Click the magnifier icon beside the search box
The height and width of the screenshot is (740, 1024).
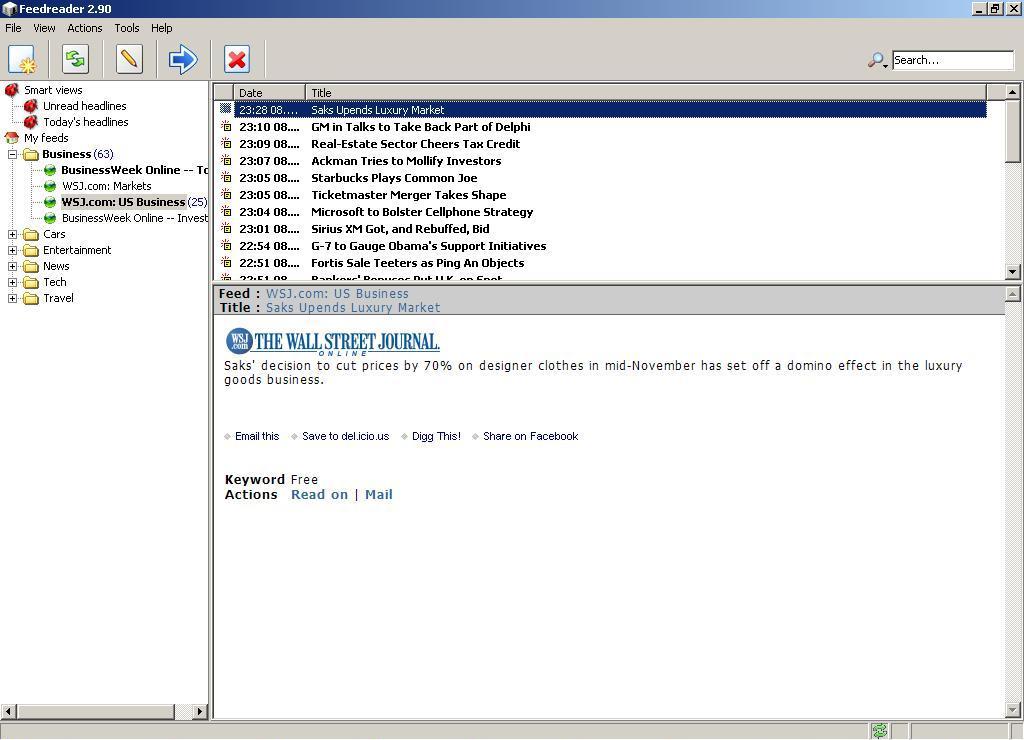click(875, 60)
